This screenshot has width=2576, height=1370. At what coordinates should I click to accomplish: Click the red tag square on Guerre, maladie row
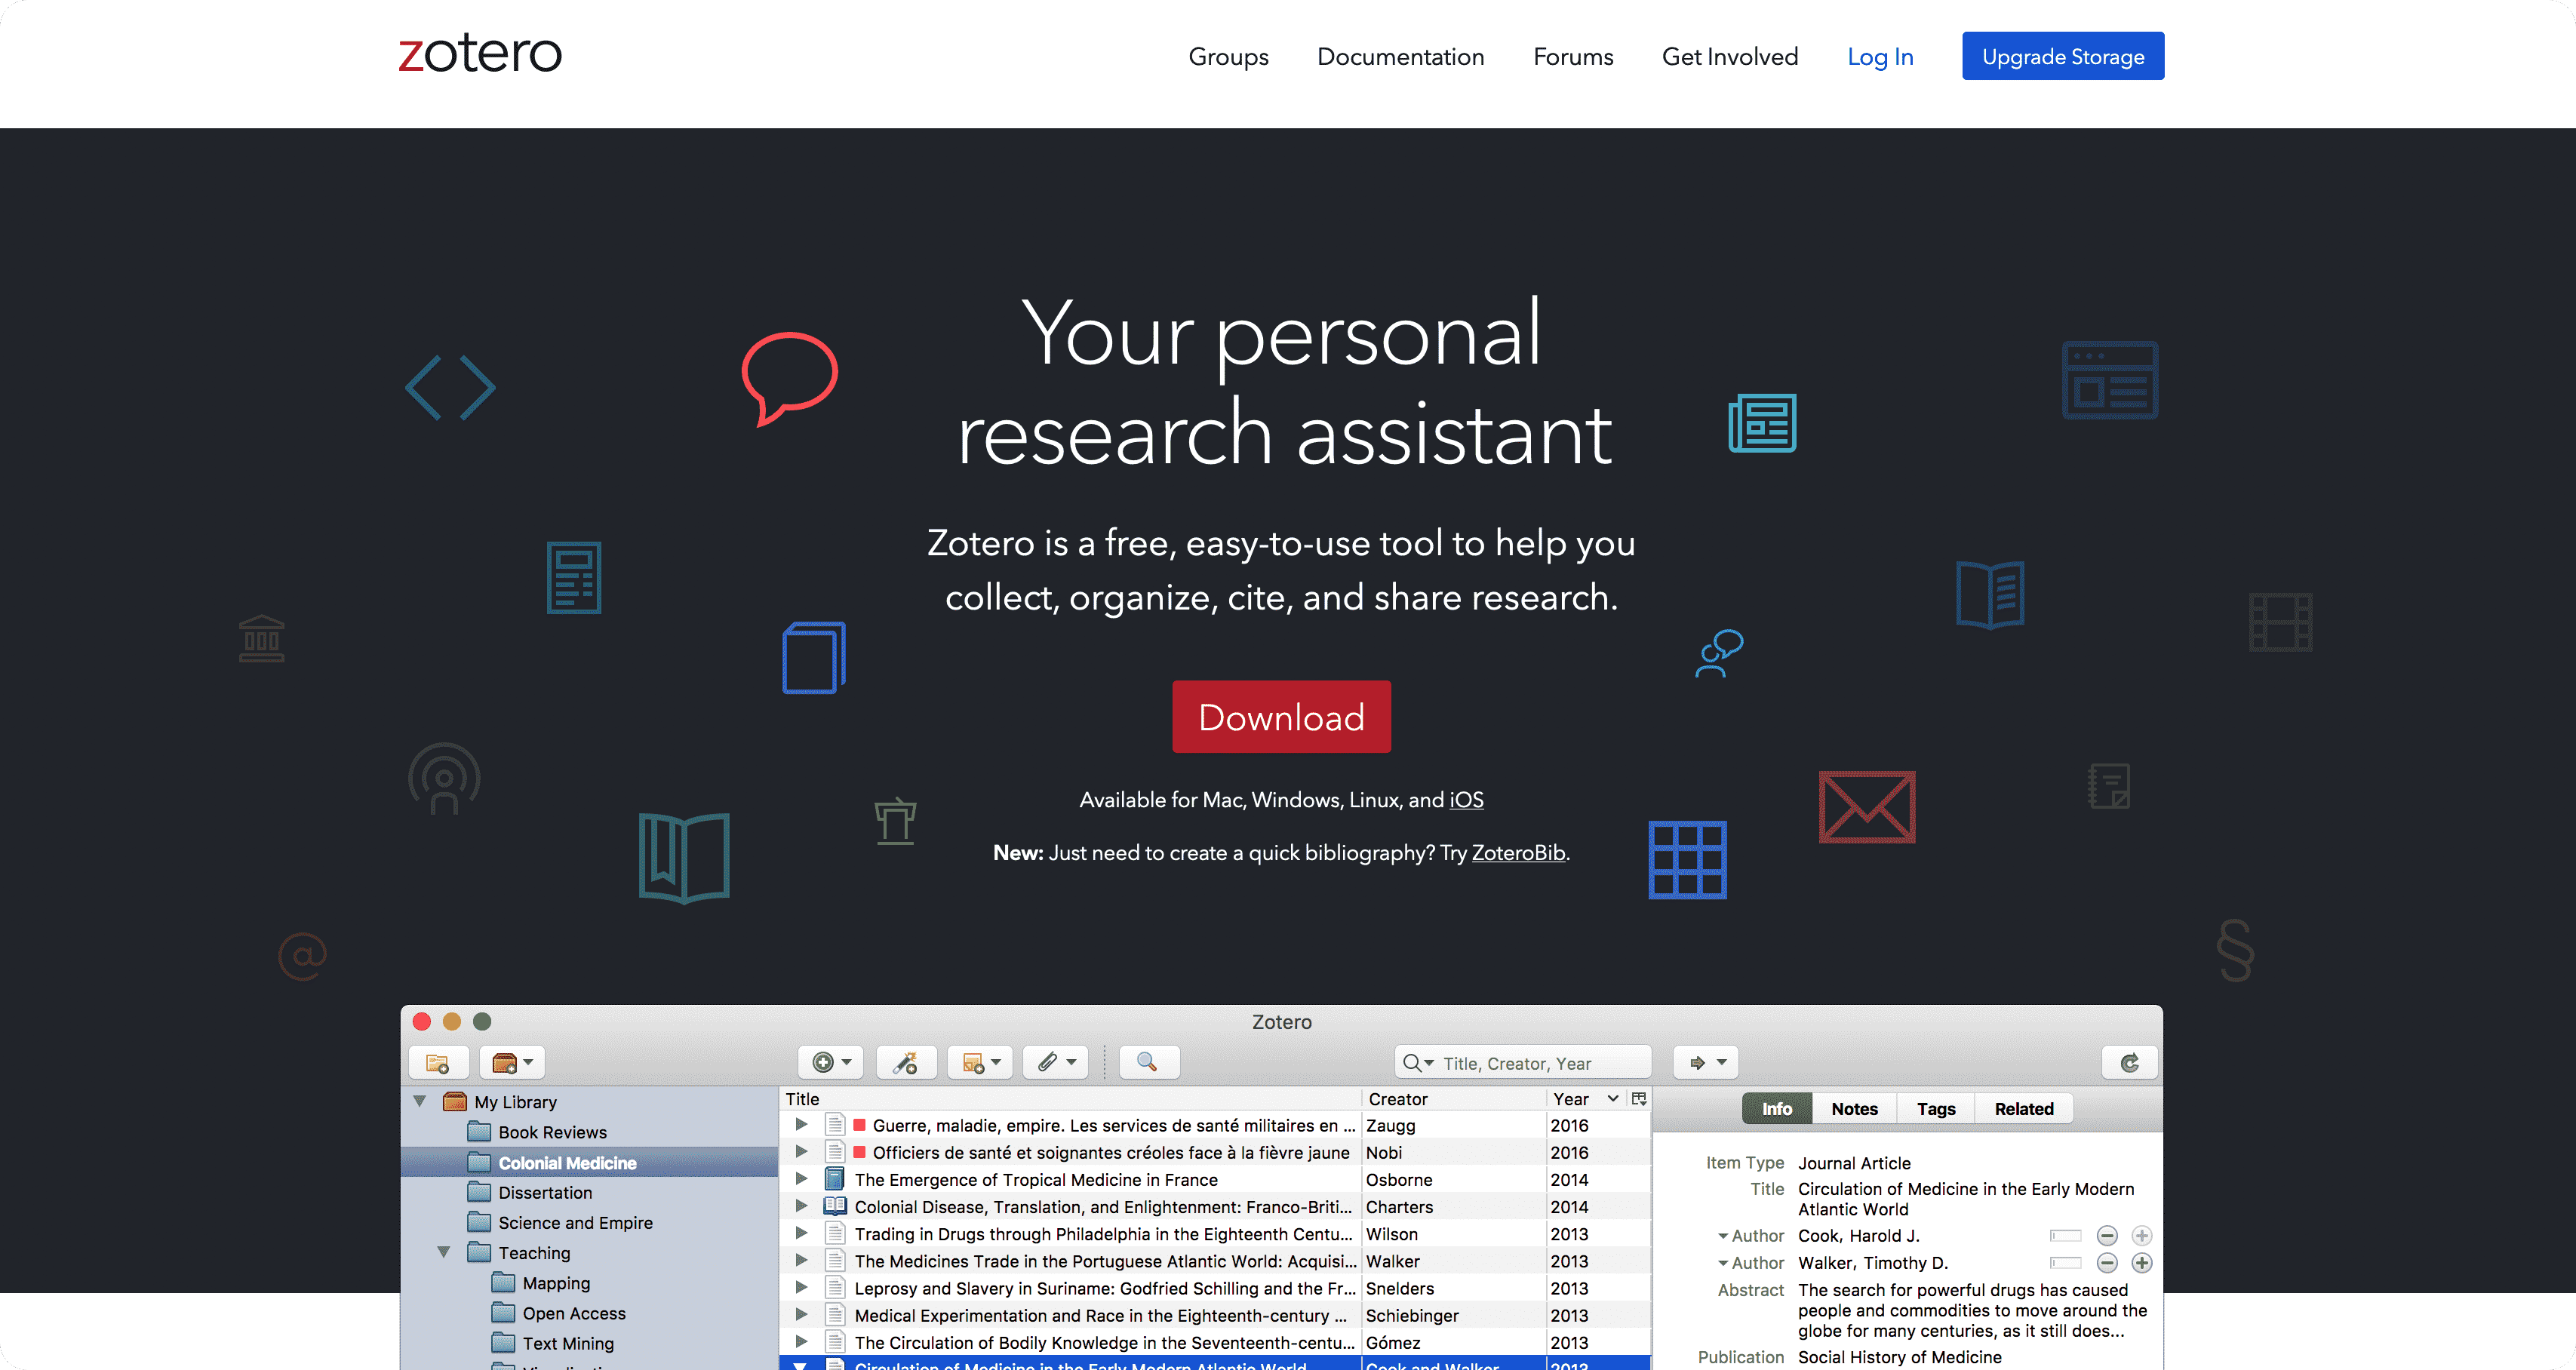pyautogui.click(x=859, y=1125)
